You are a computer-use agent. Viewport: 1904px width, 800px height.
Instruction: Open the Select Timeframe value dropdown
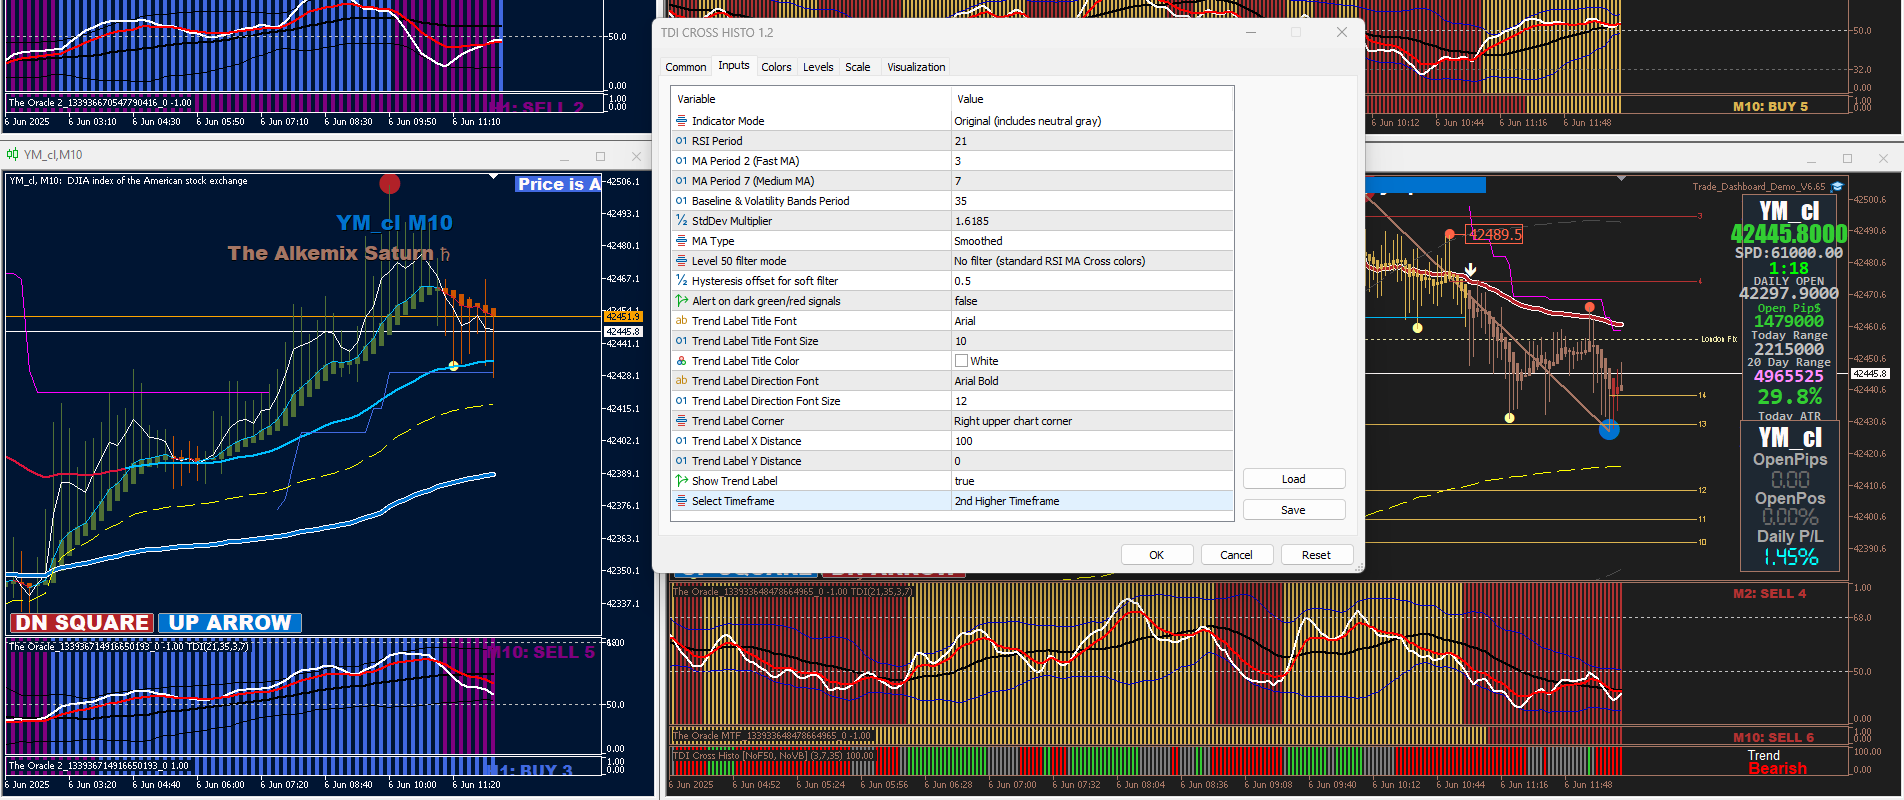[x=1091, y=501]
